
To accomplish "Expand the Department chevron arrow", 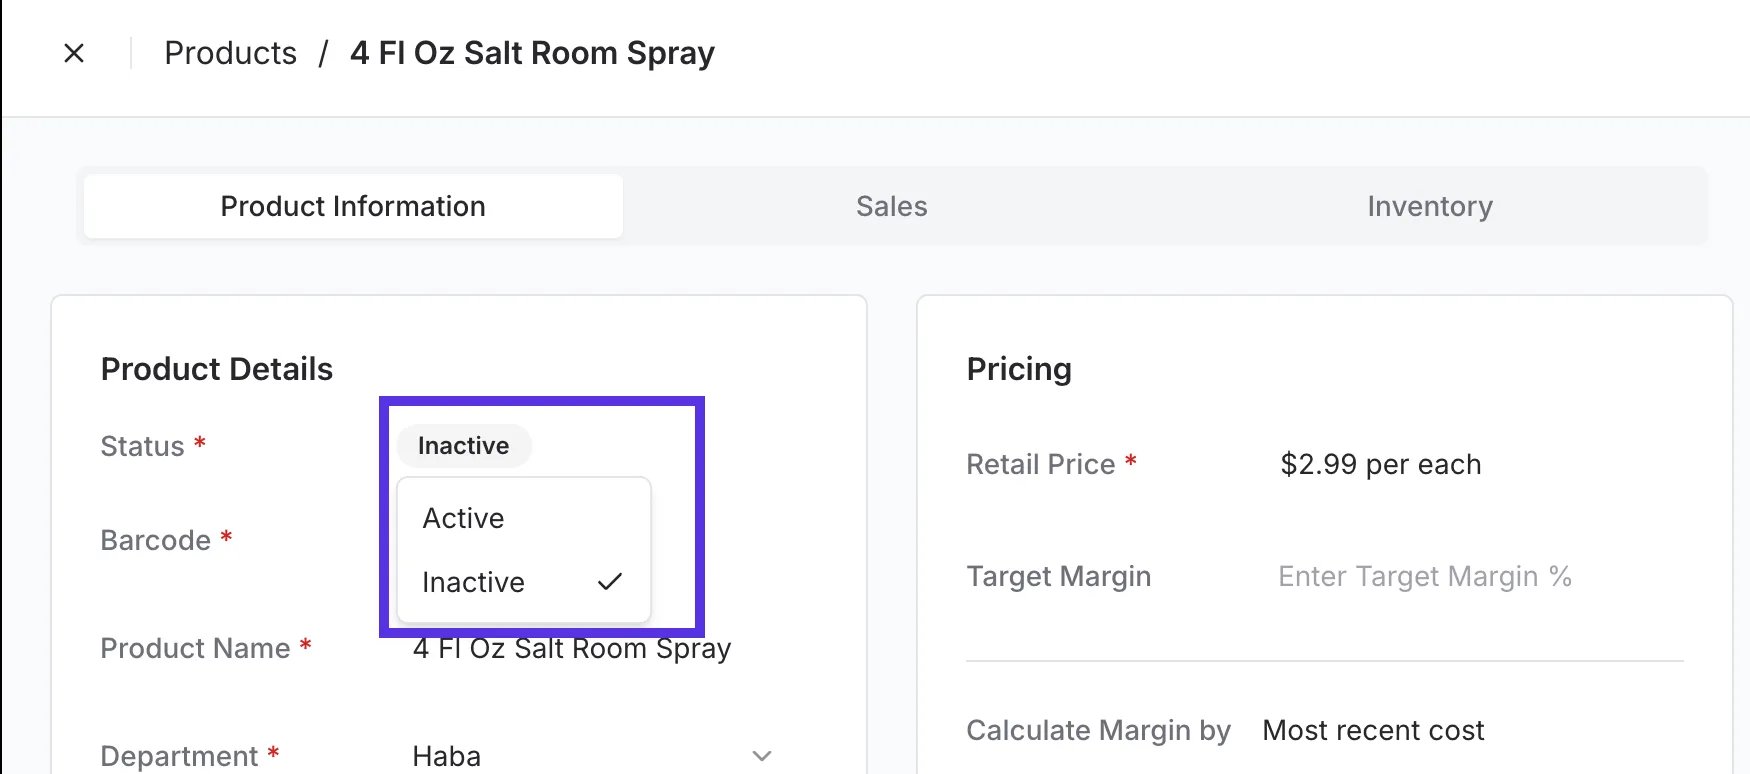I will [762, 756].
